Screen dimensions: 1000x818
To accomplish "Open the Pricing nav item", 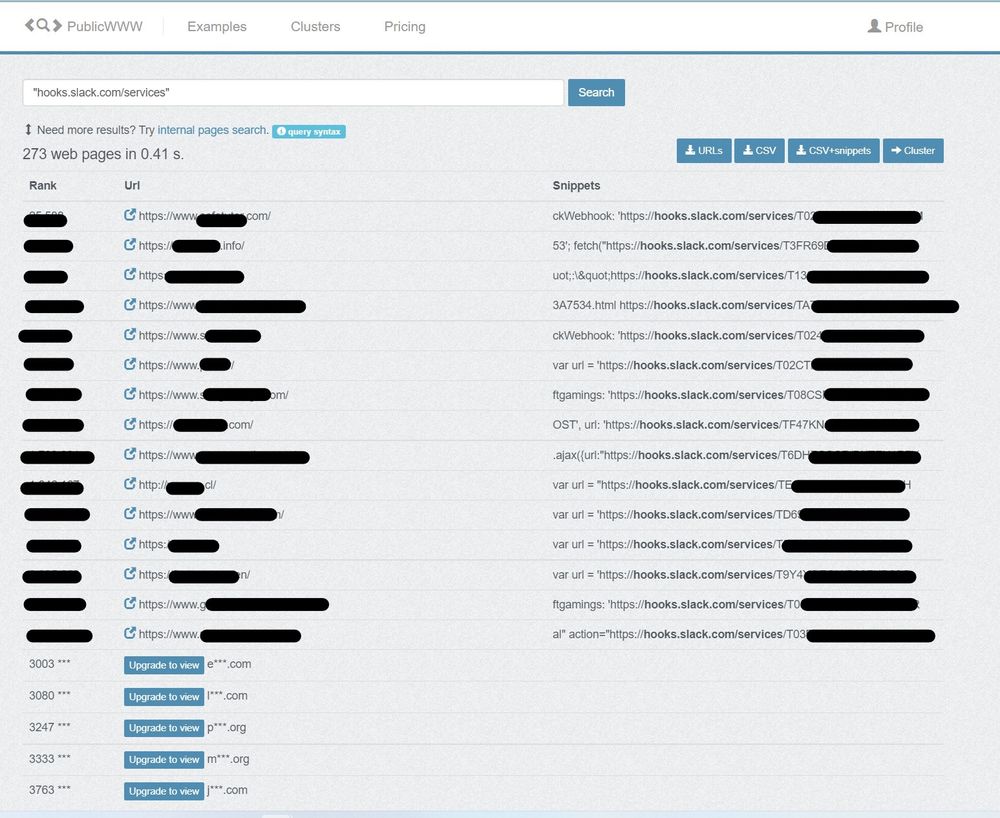I will coord(405,27).
